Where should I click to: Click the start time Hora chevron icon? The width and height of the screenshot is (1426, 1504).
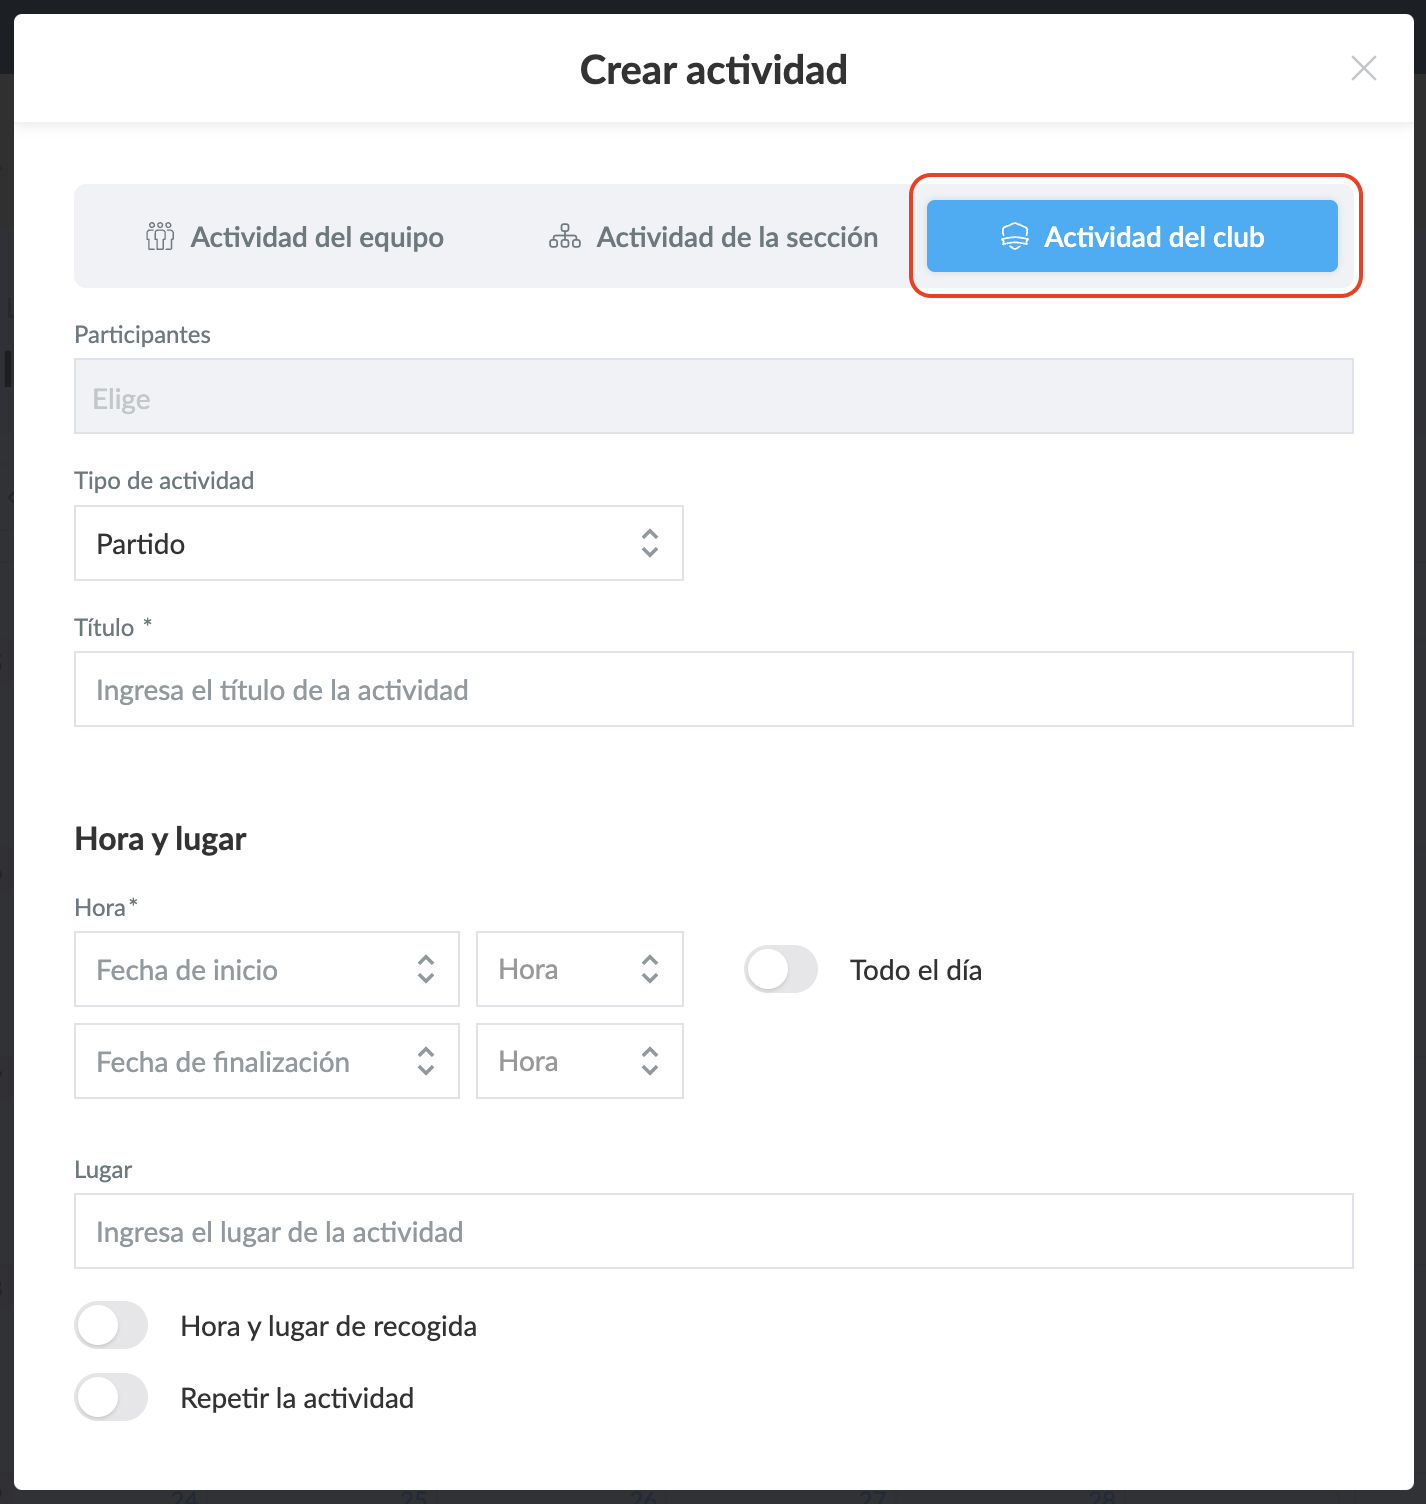coord(650,969)
